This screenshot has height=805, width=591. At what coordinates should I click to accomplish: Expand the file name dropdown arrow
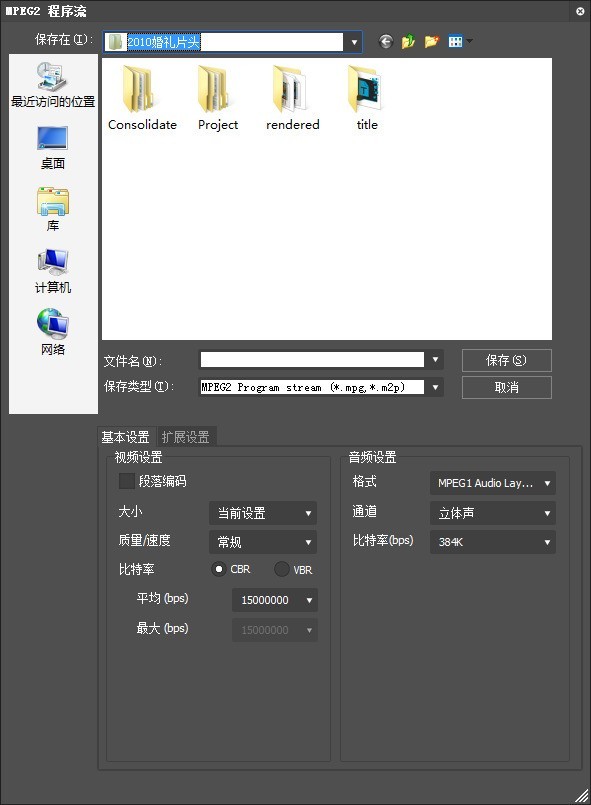[435, 360]
